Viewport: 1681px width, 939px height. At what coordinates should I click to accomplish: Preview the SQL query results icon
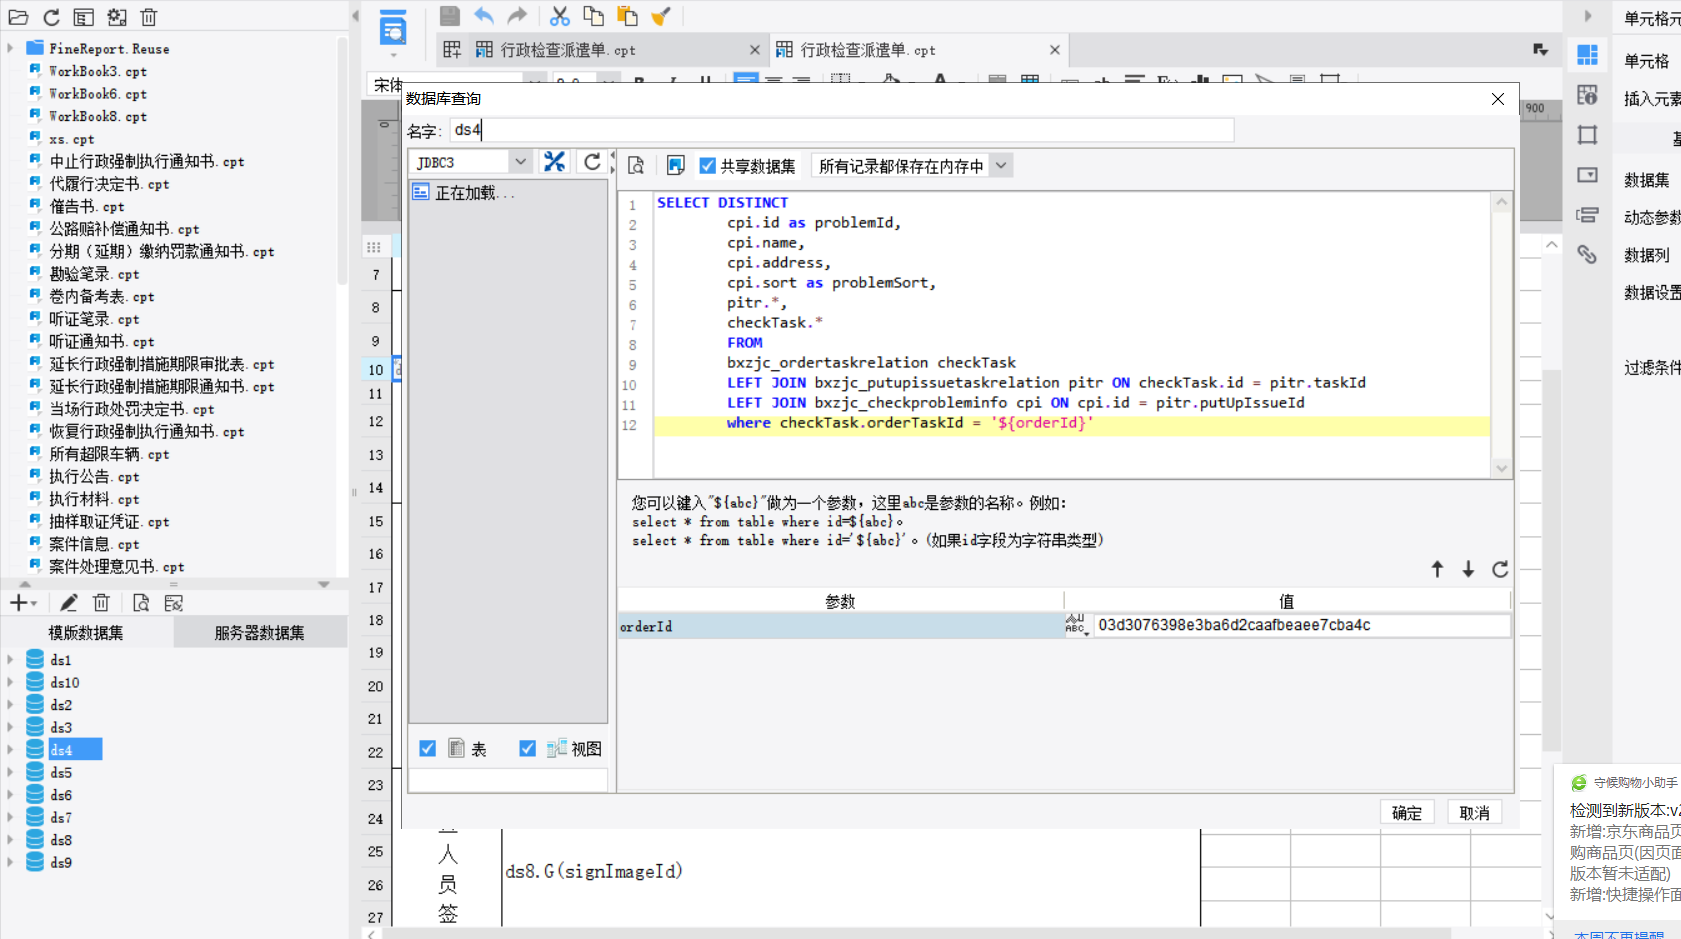coord(636,166)
